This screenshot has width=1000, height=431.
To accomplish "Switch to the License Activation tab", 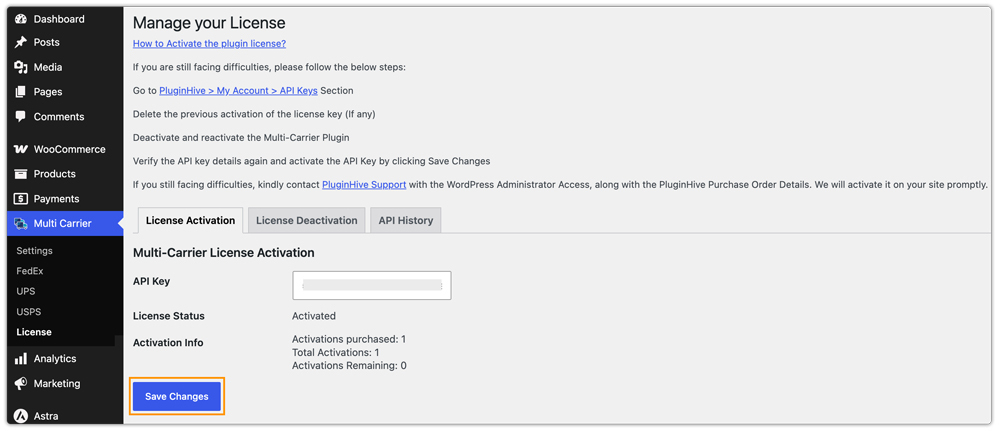I will coord(190,221).
